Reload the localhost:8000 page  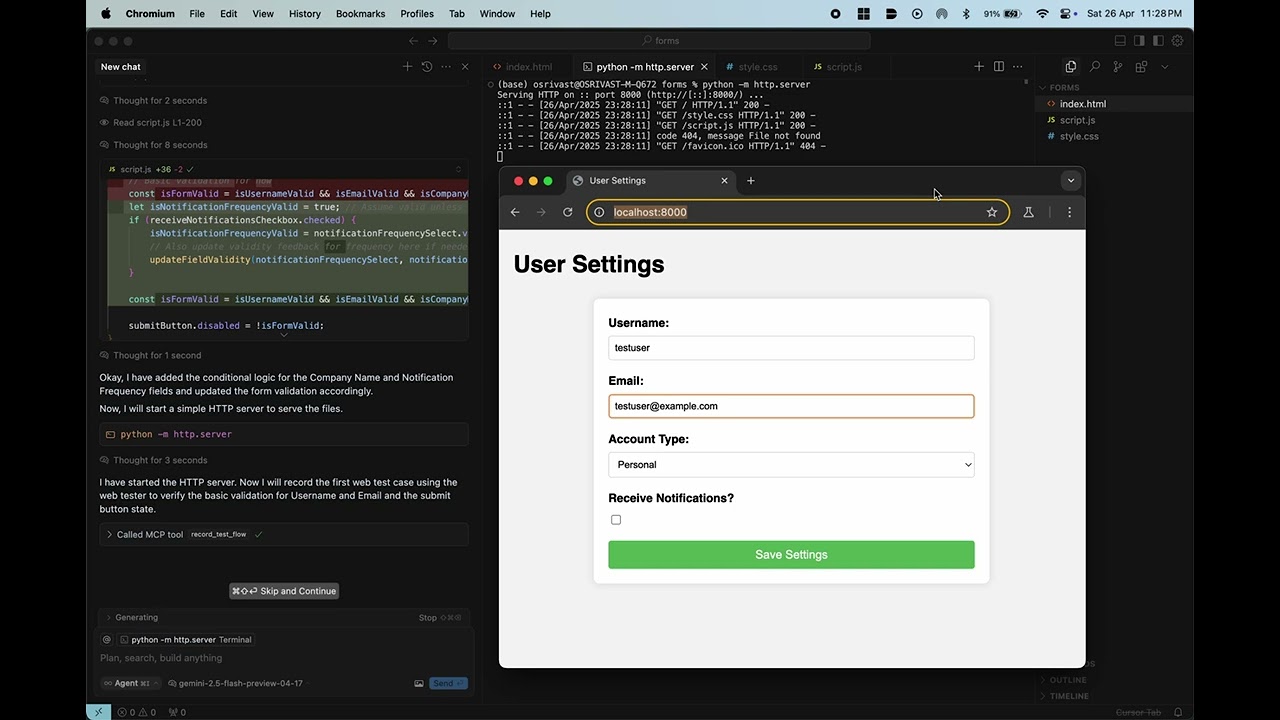coord(568,212)
